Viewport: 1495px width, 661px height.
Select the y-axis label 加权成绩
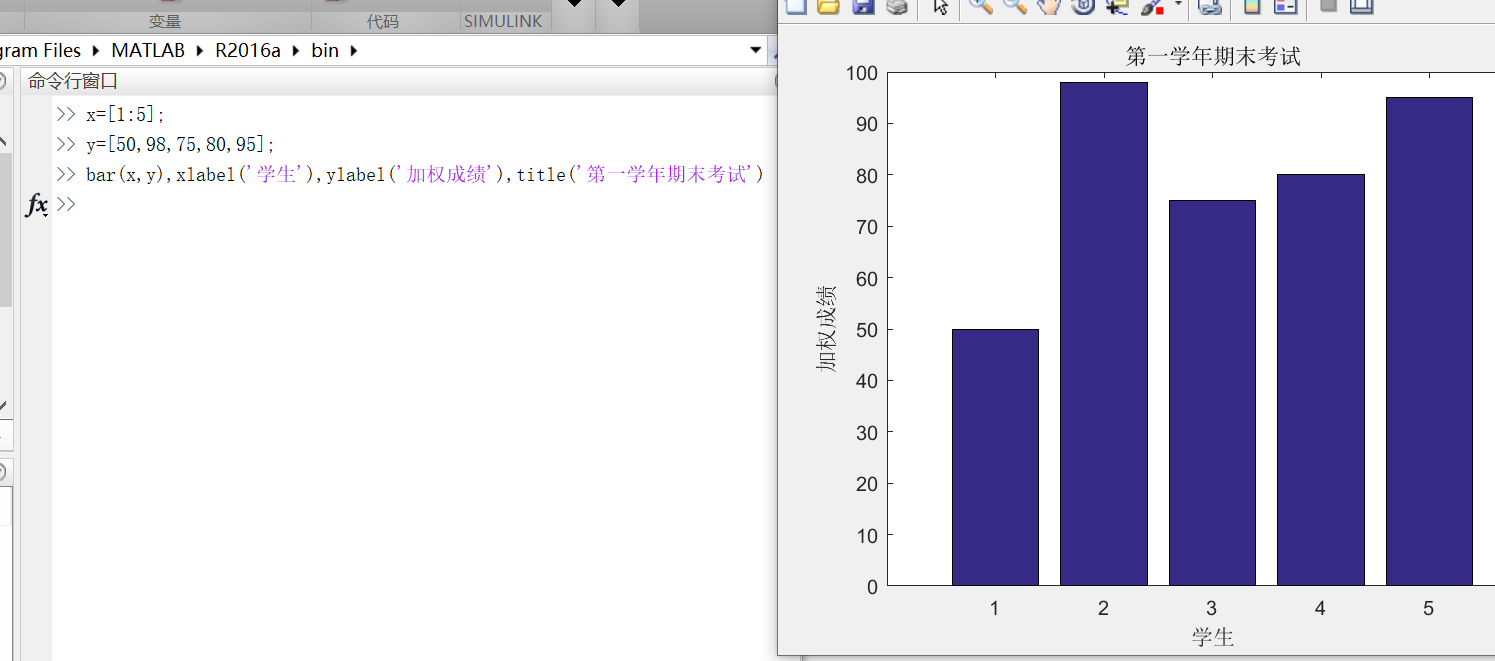(827, 329)
